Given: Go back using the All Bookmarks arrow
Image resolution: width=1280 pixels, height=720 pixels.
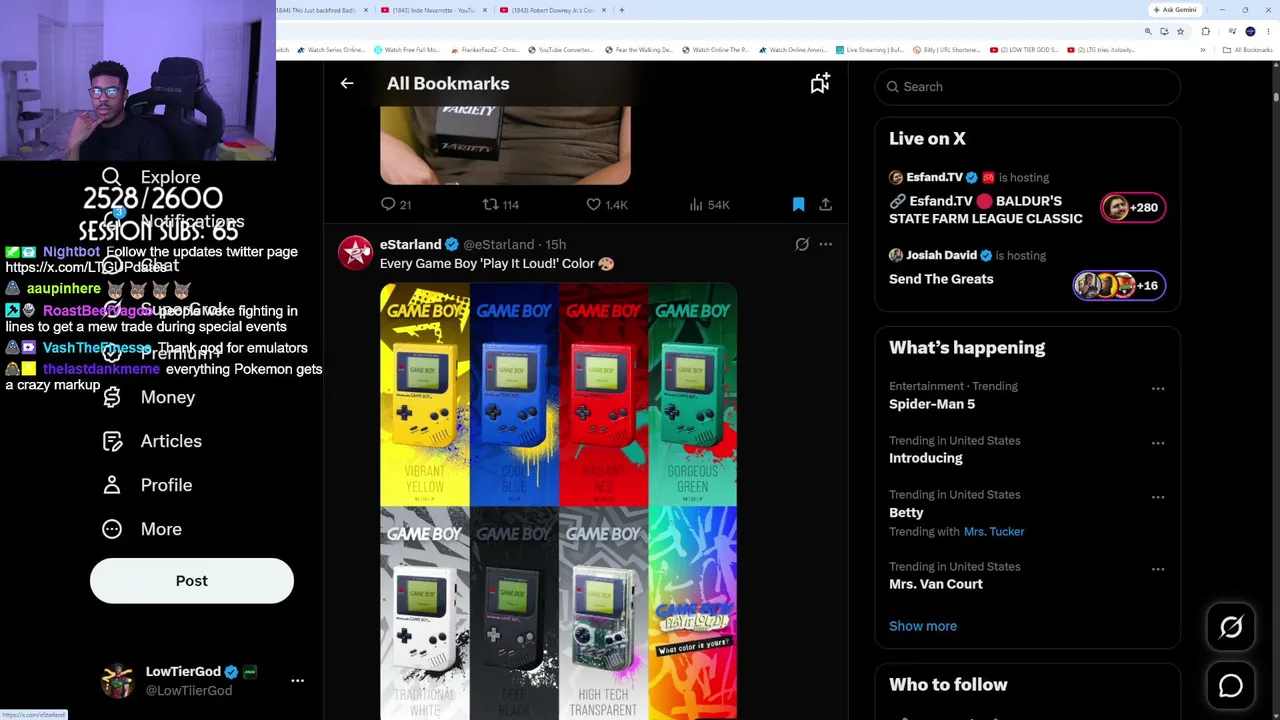Looking at the screenshot, I should tap(347, 84).
